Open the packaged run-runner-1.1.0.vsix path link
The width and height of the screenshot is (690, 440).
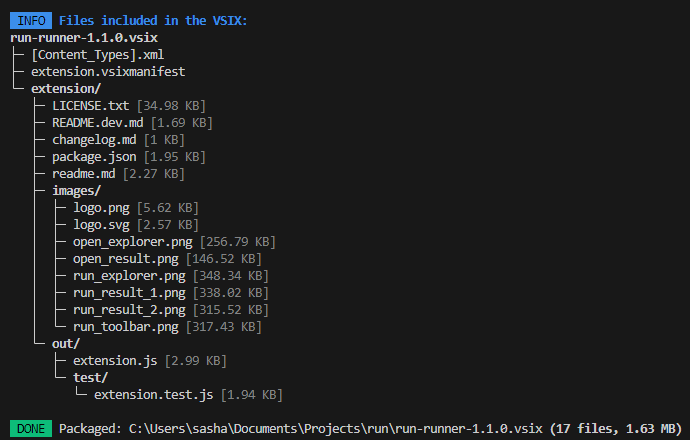tap(335, 429)
